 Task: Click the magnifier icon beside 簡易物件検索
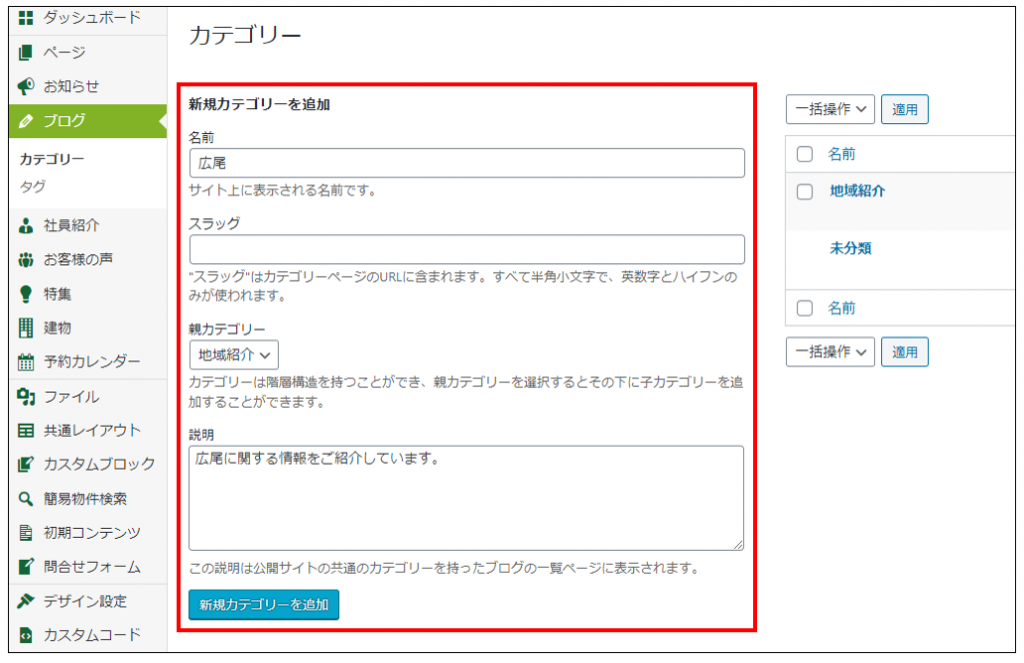[x=26, y=499]
